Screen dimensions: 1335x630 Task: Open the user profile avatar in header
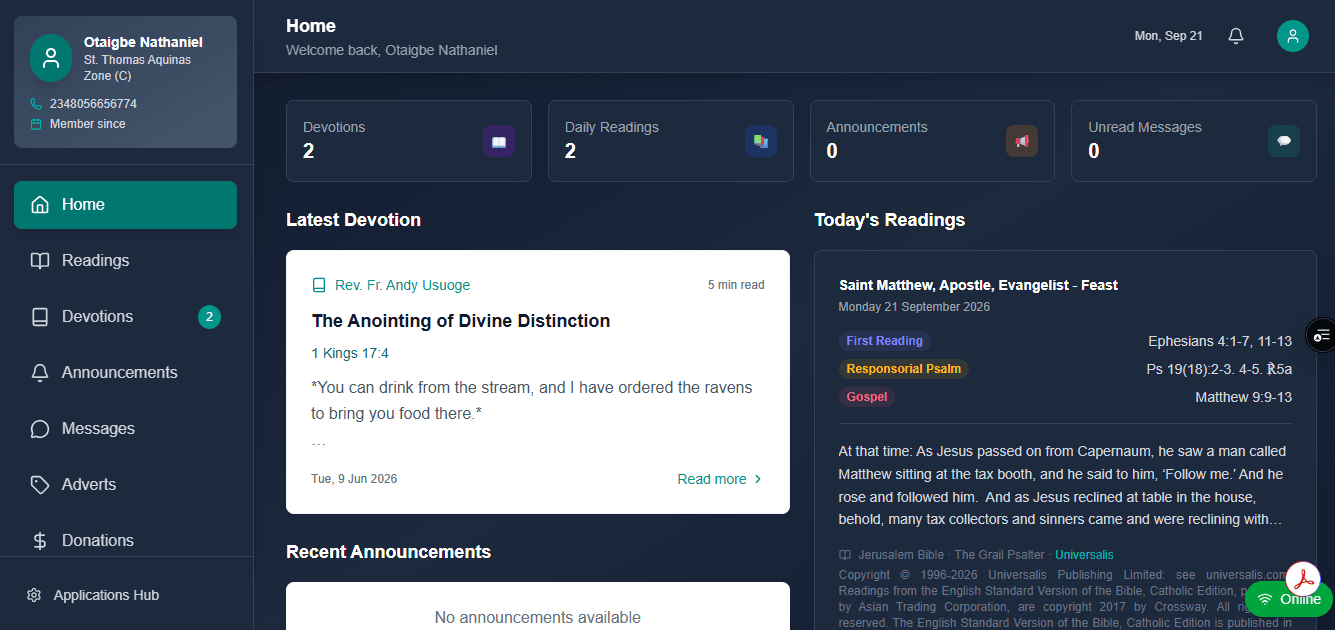click(x=1293, y=36)
